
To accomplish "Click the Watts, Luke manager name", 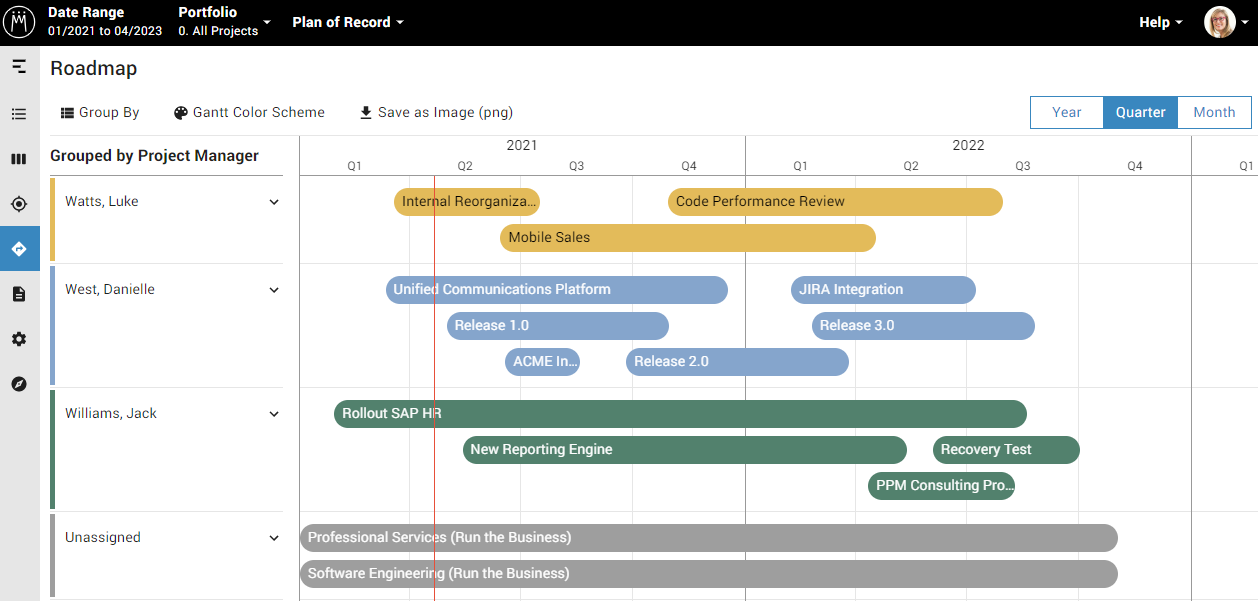I will [x=102, y=202].
